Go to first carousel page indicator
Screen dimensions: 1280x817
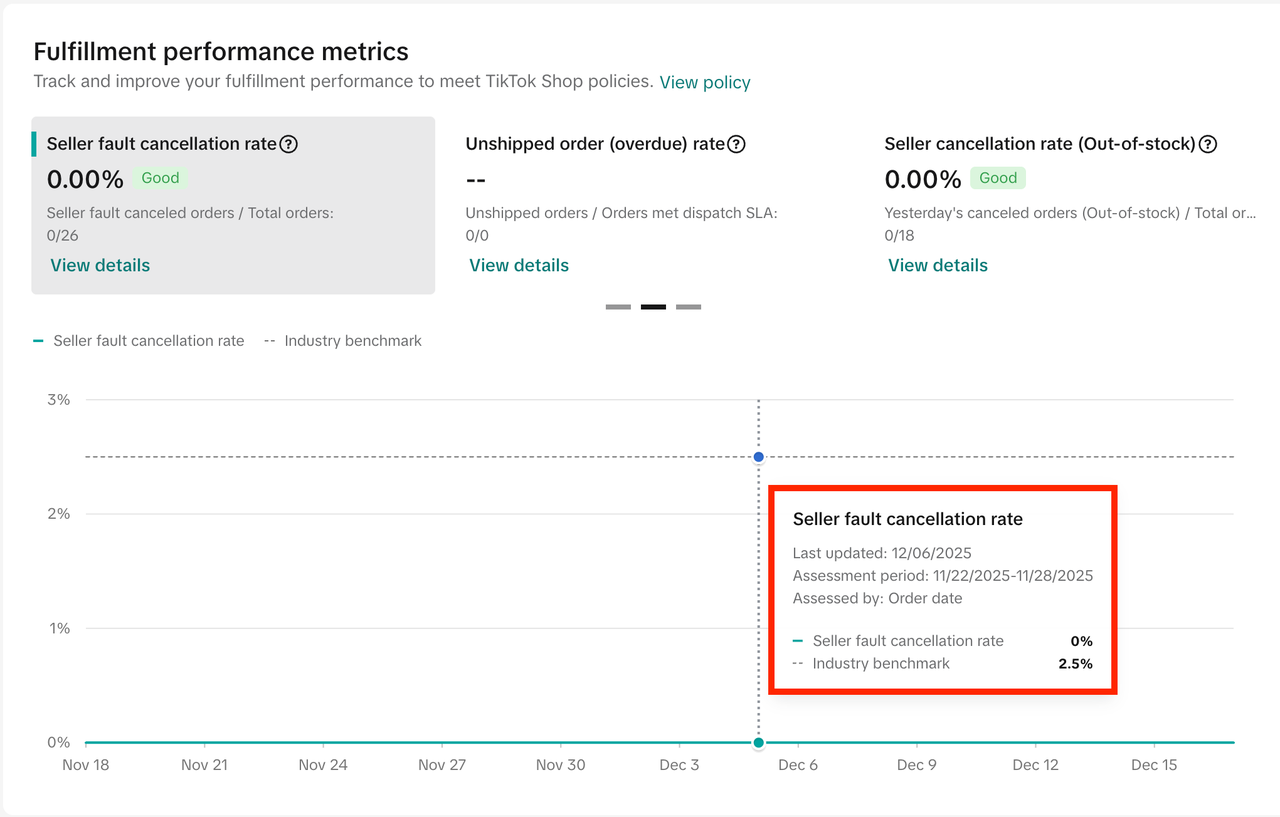pyautogui.click(x=618, y=307)
